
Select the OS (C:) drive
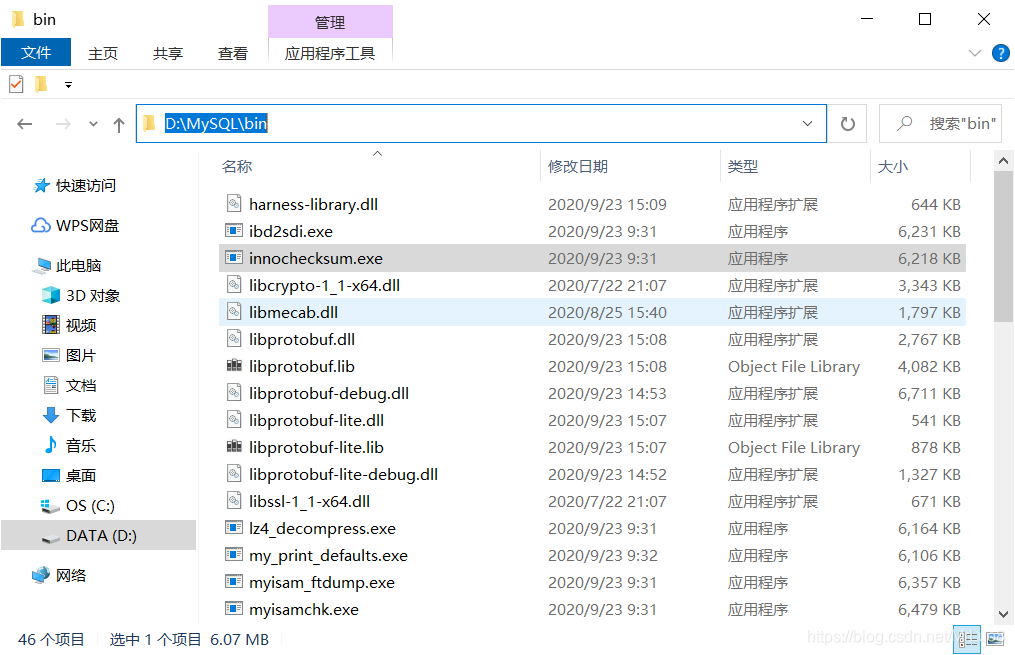tap(78, 505)
